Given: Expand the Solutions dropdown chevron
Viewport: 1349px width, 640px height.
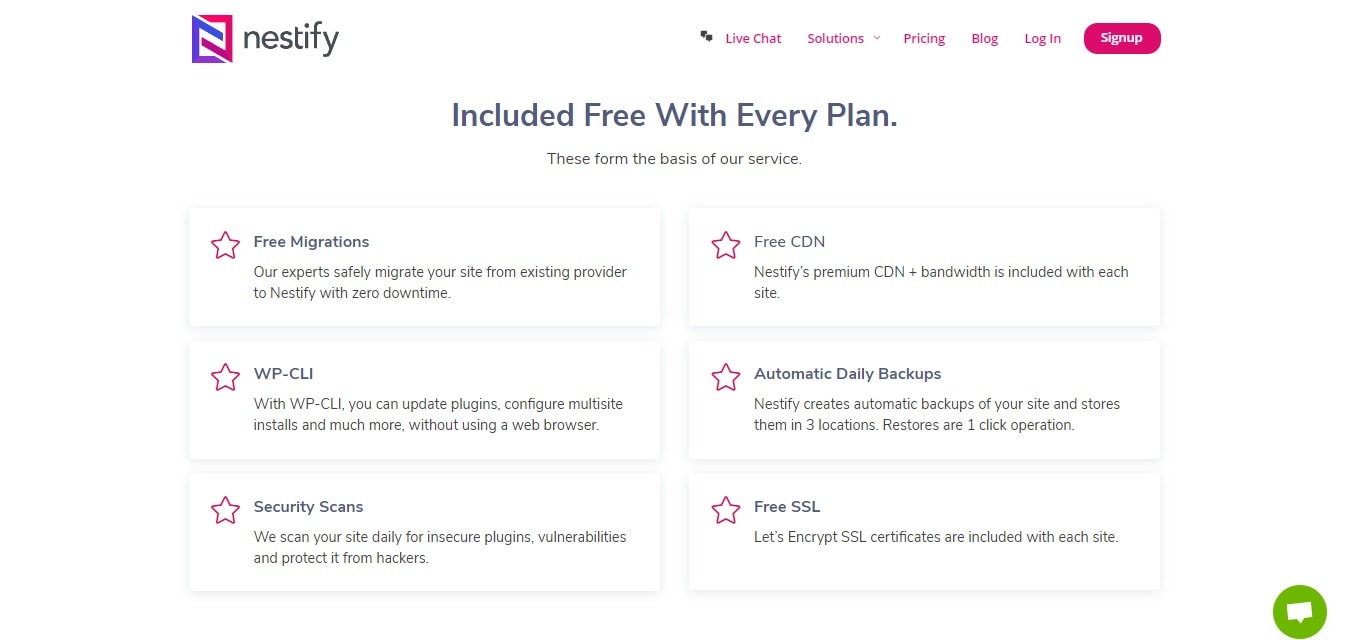Looking at the screenshot, I should click(x=877, y=38).
